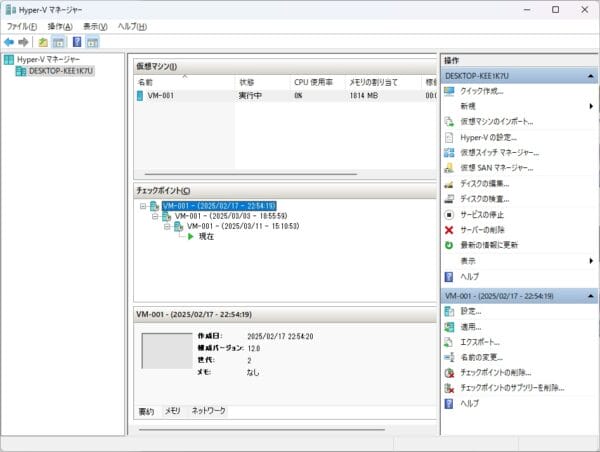This screenshot has width=600, height=452.
Task: Click エクスポート... action text
Action: click(480, 342)
